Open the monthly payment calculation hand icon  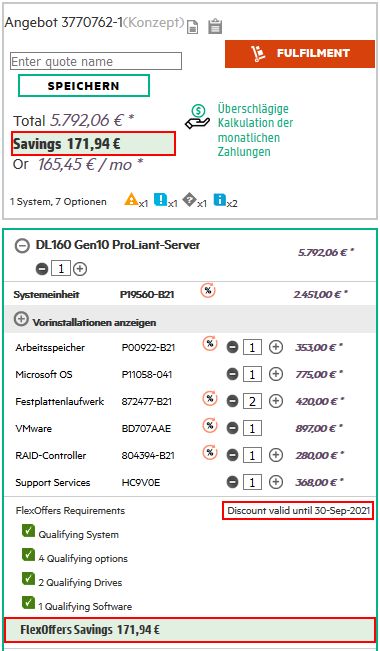click(198, 117)
